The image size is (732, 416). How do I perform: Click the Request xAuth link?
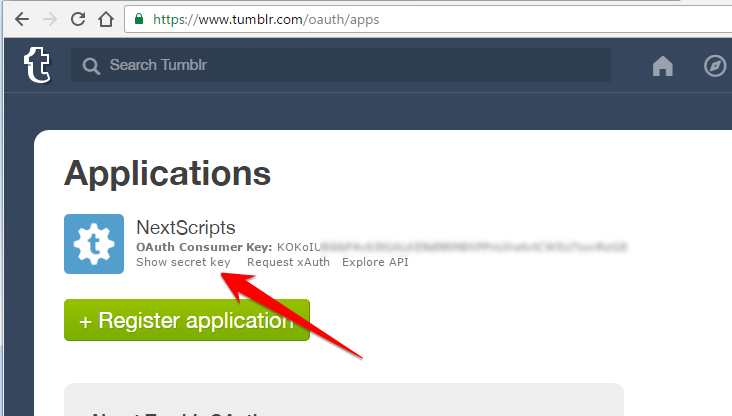tap(288, 262)
